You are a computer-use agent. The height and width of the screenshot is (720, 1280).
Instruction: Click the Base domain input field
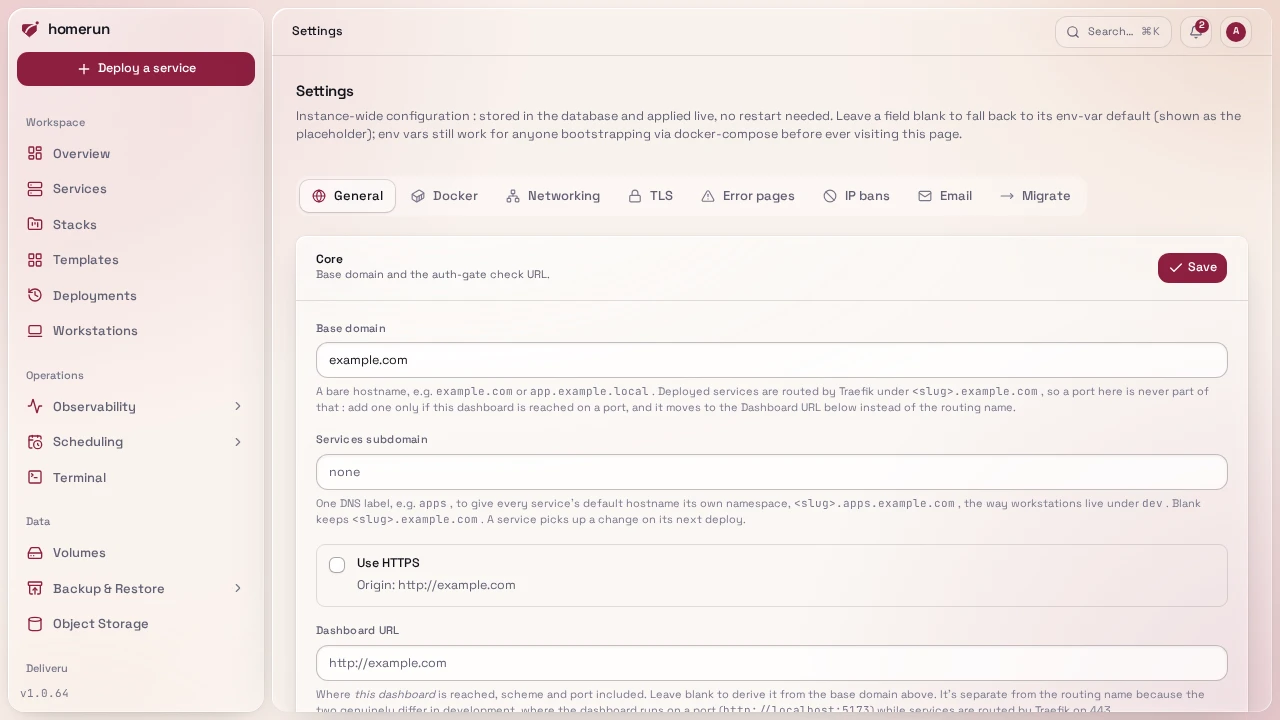click(772, 360)
